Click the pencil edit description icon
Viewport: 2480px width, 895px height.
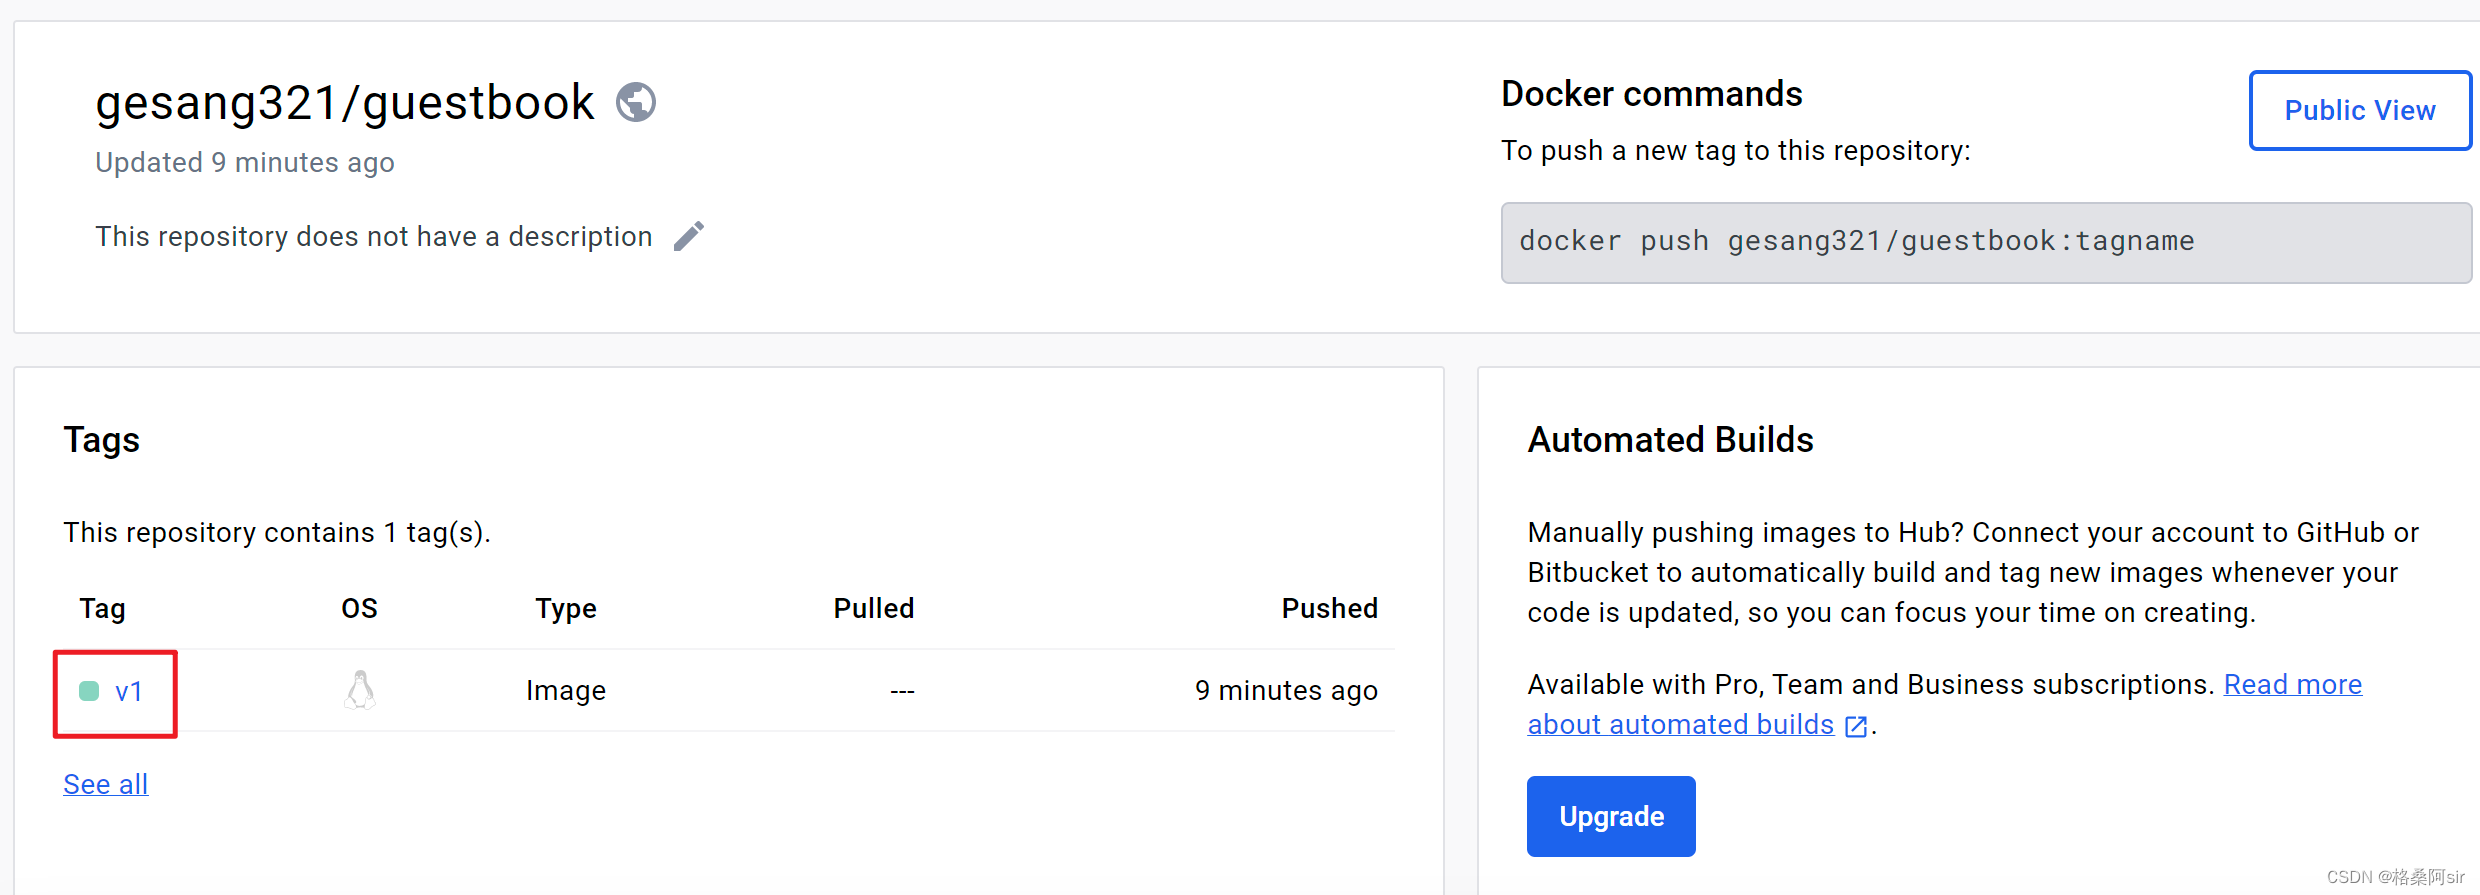tap(689, 237)
